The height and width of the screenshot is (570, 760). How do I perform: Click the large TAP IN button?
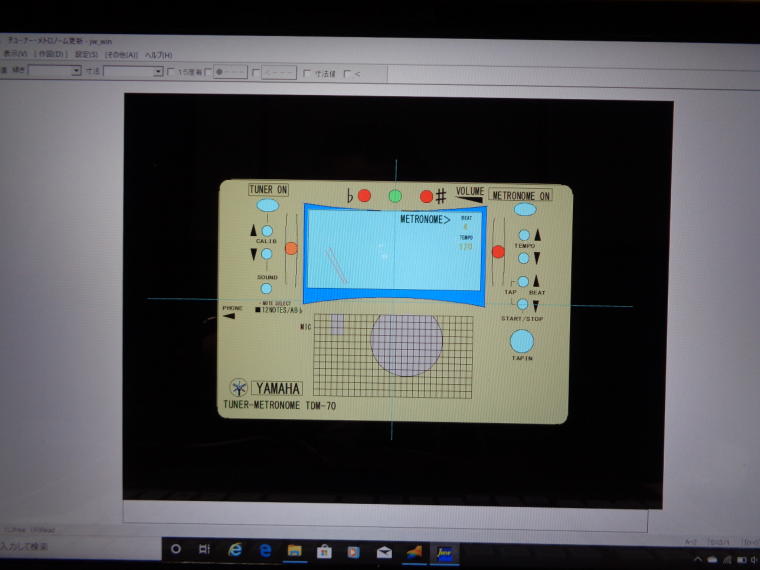pos(522,341)
